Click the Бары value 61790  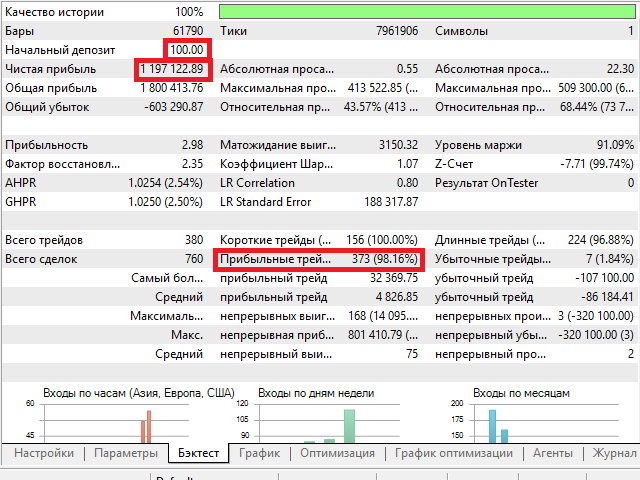(188, 31)
